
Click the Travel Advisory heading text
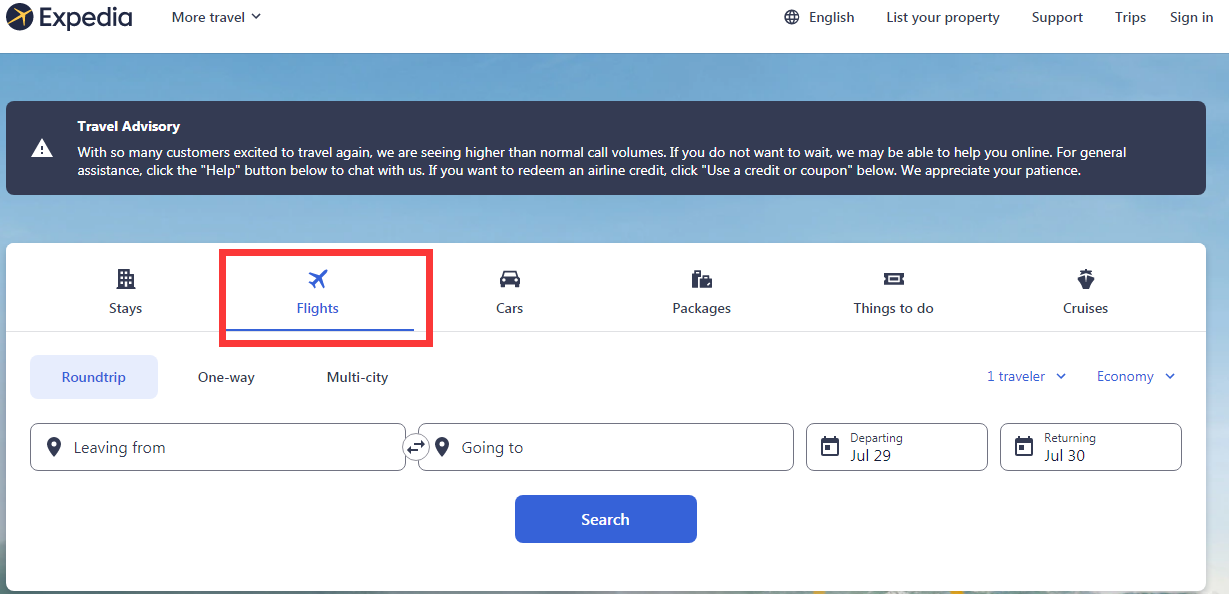(129, 127)
